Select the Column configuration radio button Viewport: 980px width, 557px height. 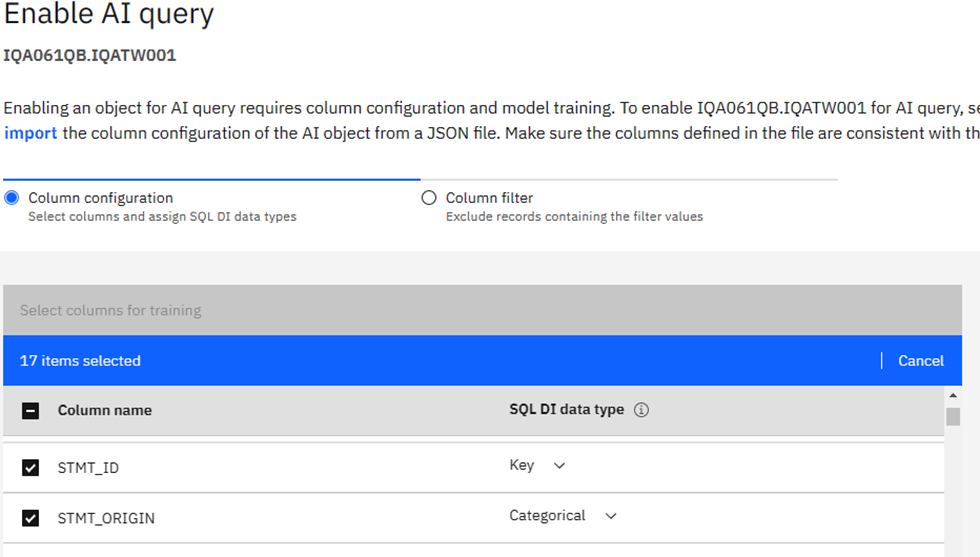coord(12,198)
